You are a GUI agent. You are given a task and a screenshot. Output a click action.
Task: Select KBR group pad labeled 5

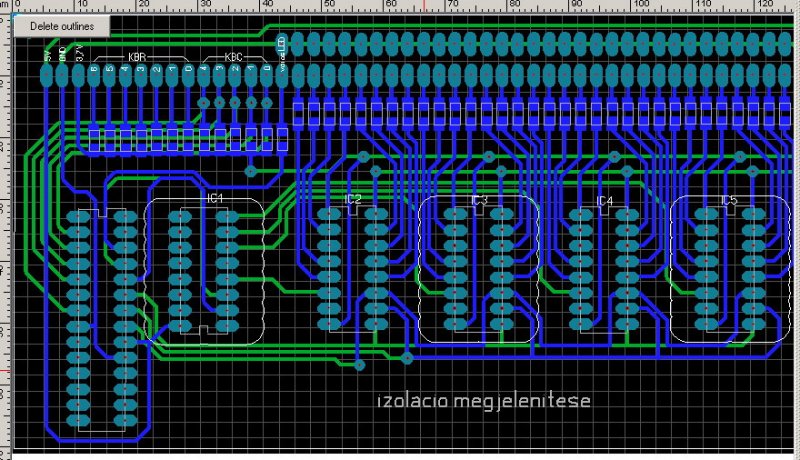point(109,75)
